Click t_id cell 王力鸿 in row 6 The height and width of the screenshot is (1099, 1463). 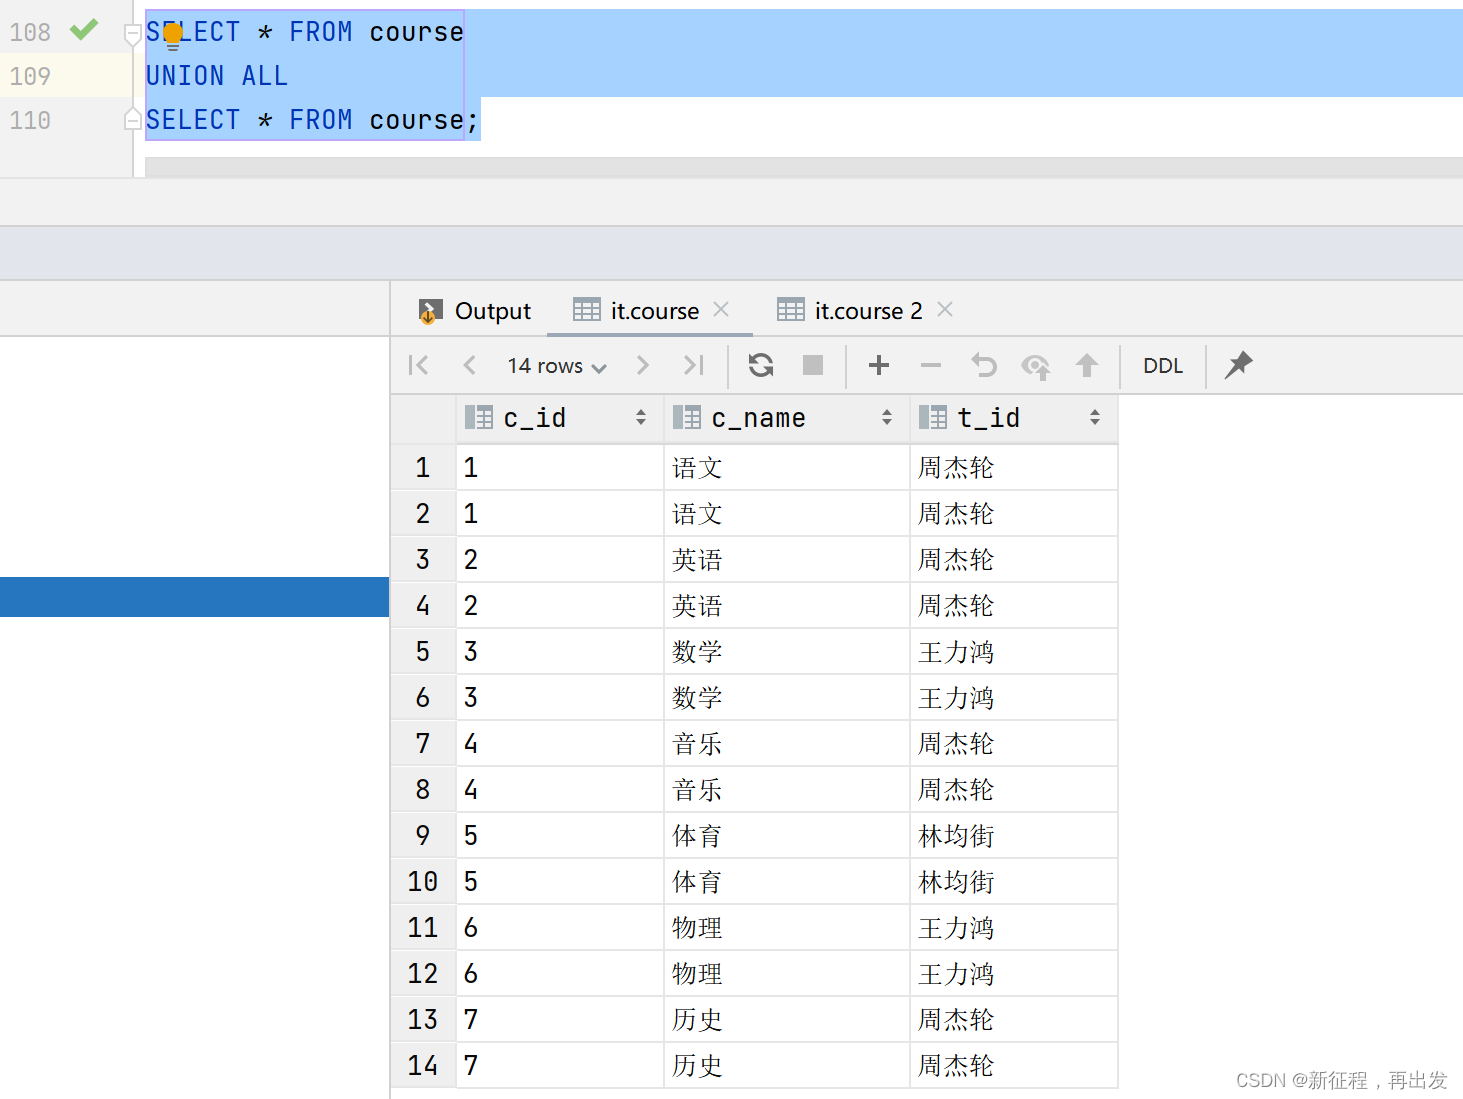[1014, 697]
